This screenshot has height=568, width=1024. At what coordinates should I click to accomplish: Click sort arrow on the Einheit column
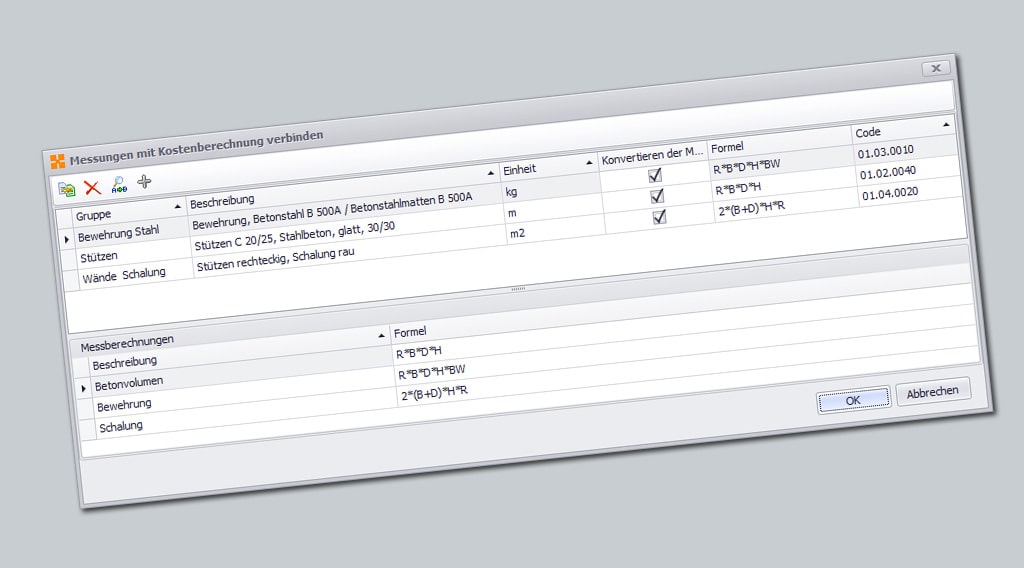click(x=588, y=160)
